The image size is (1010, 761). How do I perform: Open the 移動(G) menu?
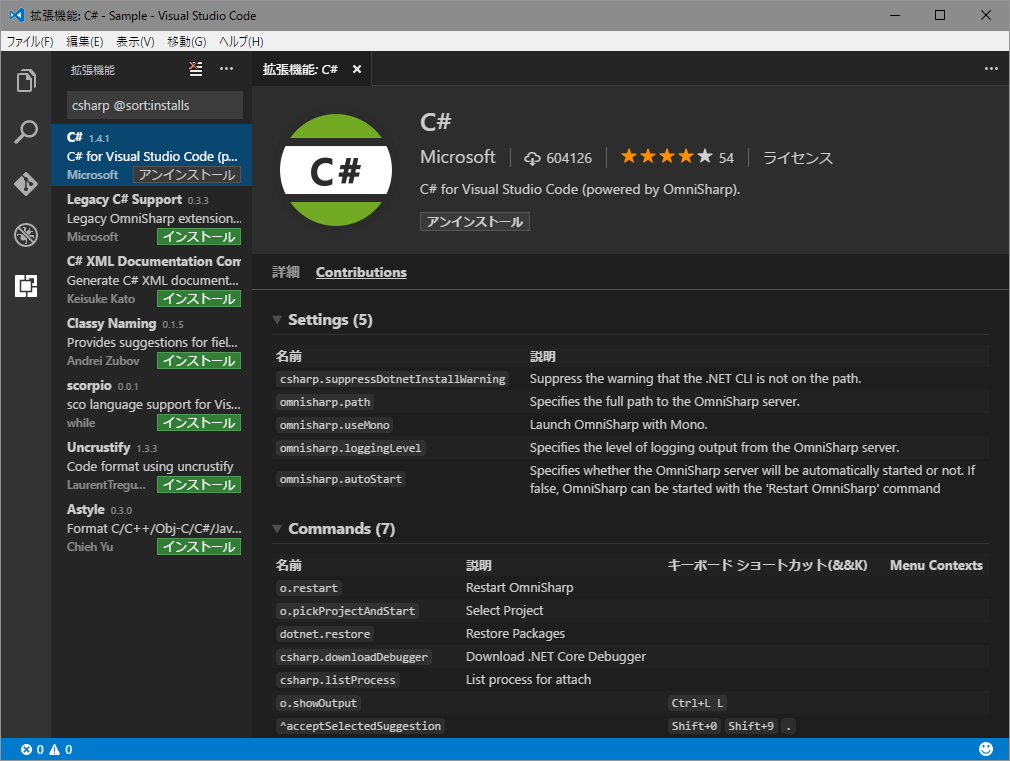pos(187,41)
